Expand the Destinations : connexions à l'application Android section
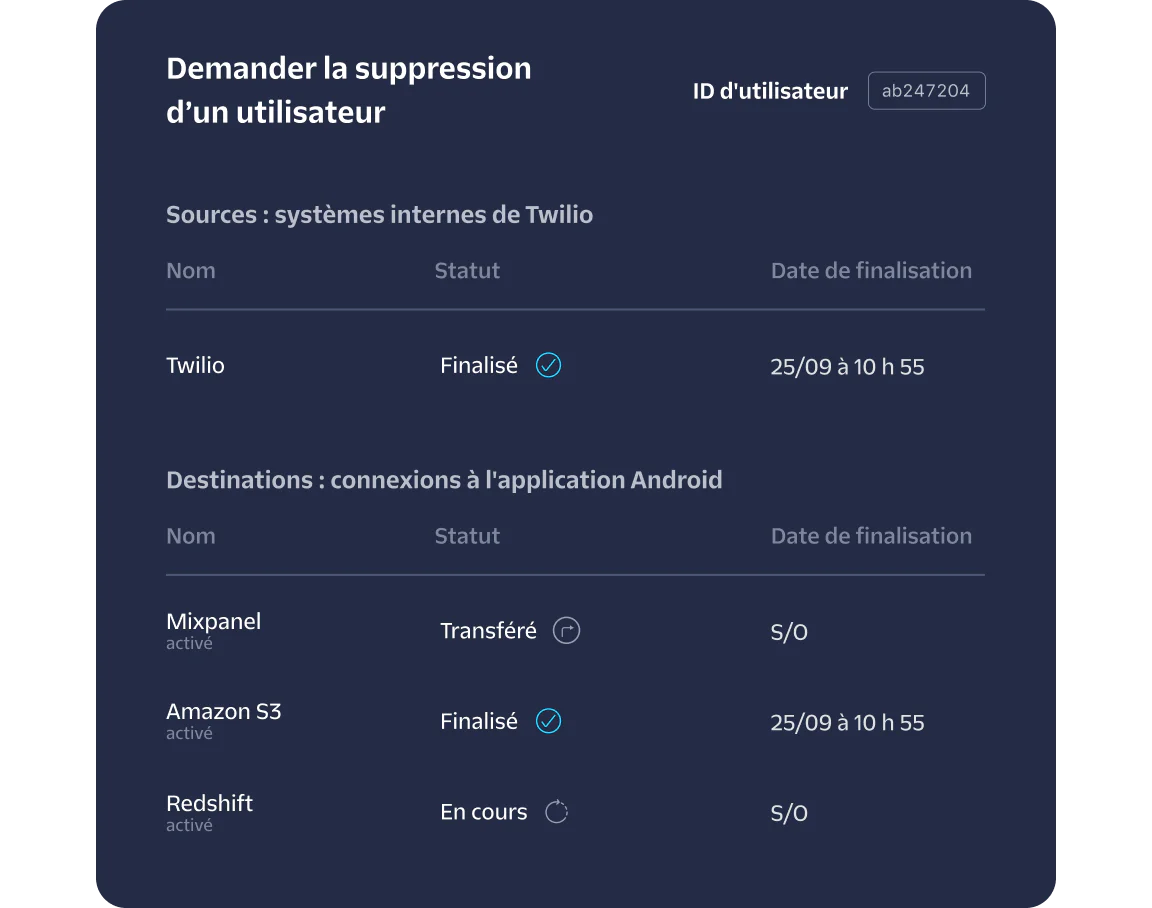The width and height of the screenshot is (1152, 908). click(x=444, y=479)
